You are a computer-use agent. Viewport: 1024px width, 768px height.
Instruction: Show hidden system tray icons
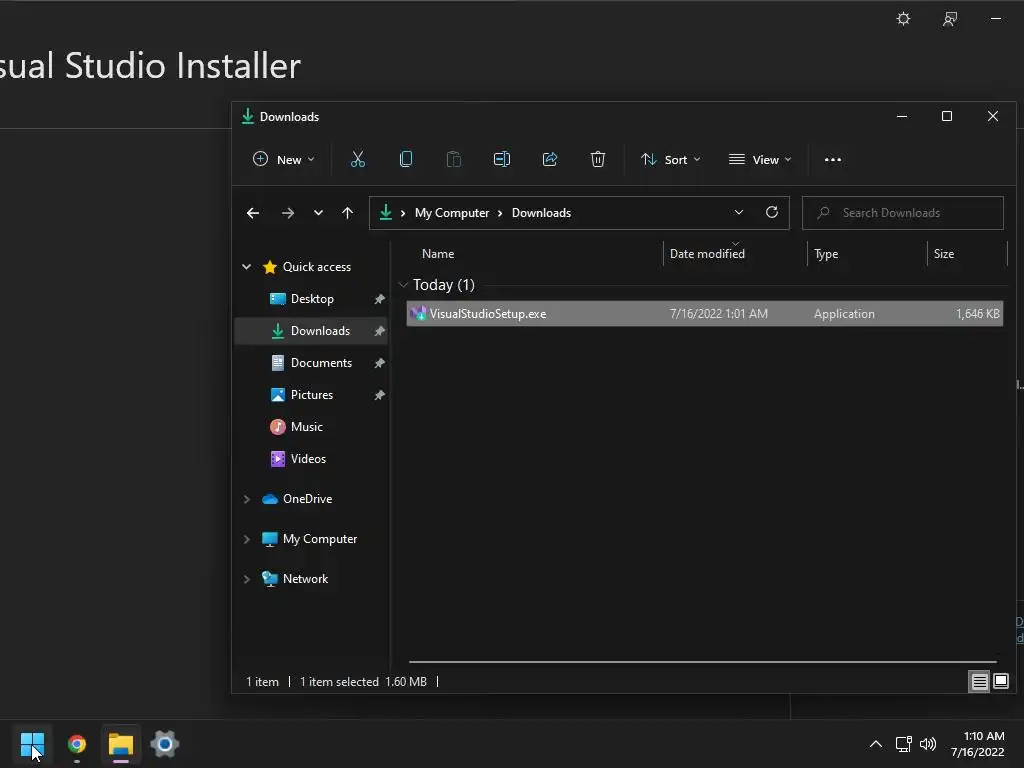(876, 744)
